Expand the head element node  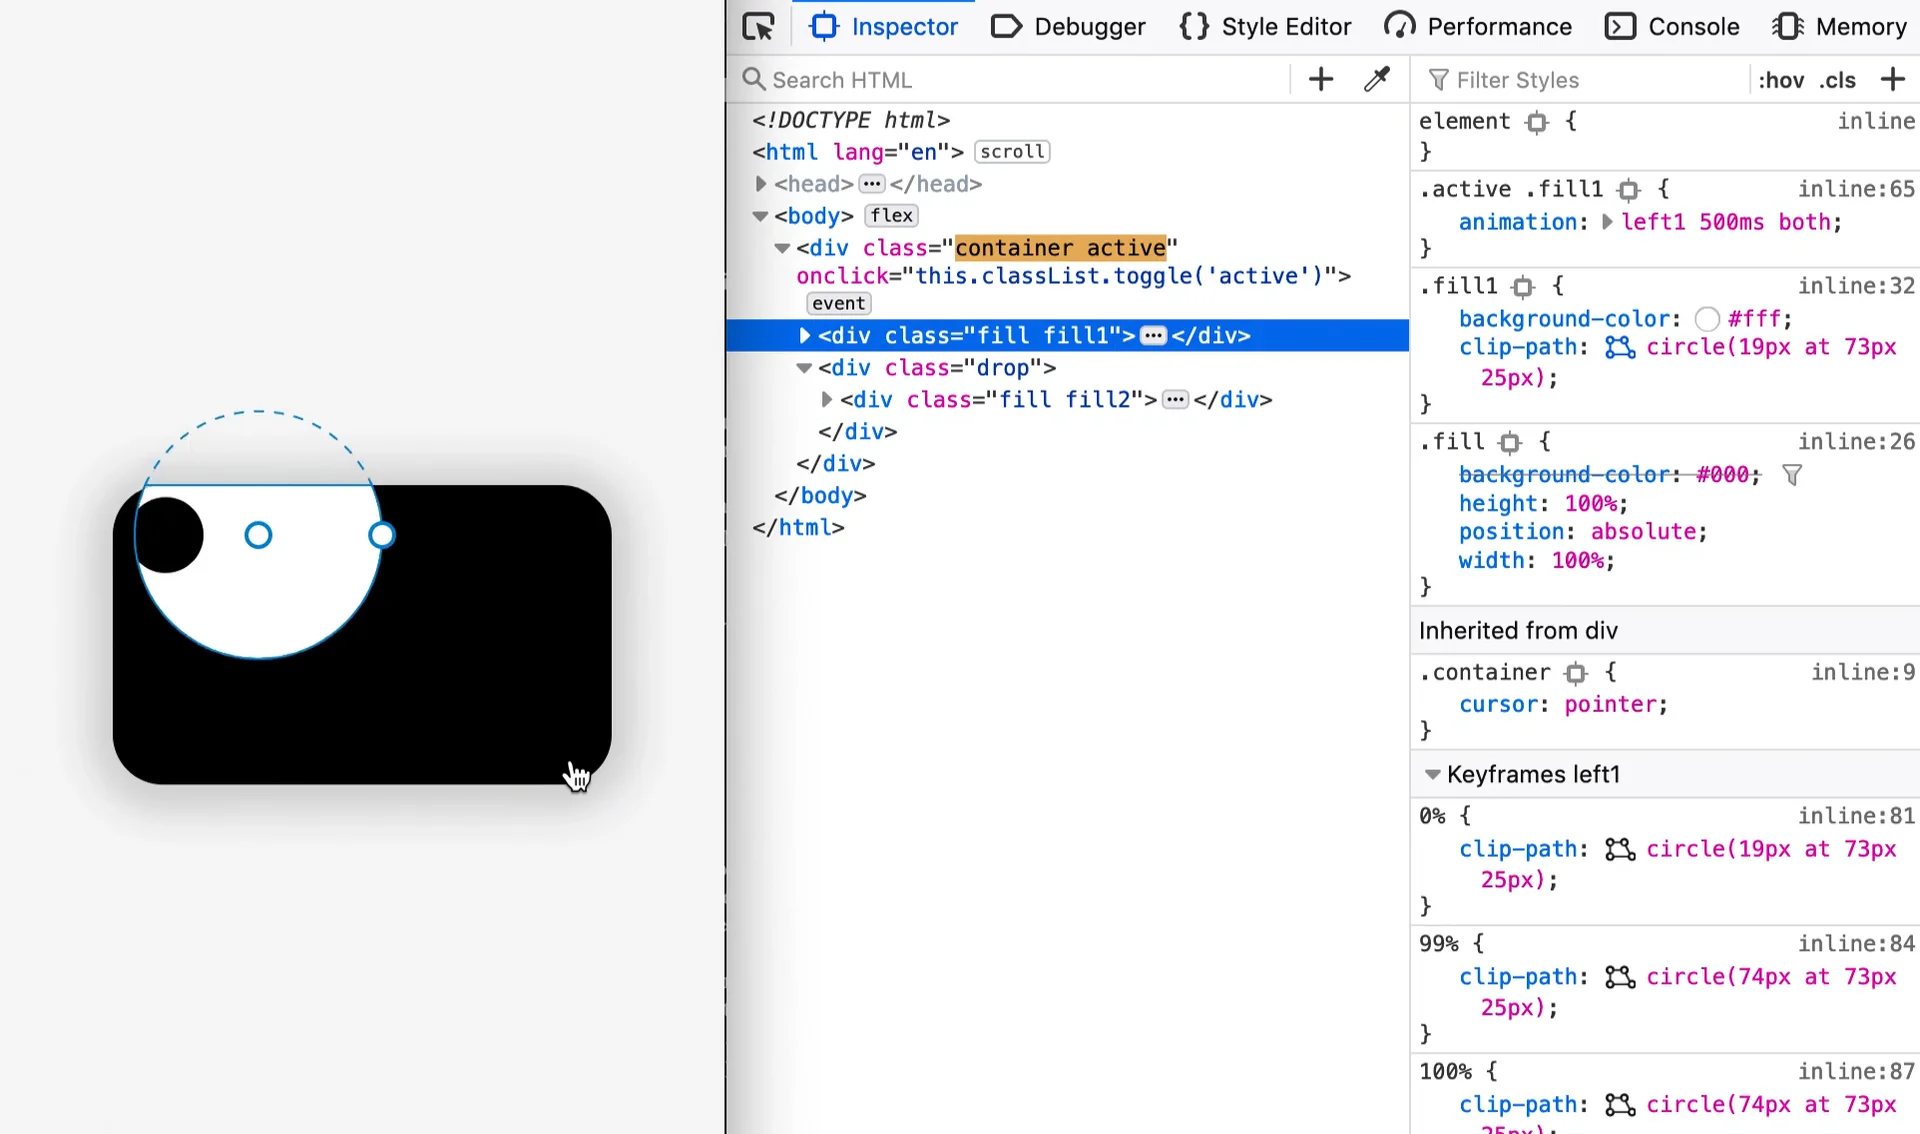point(761,184)
